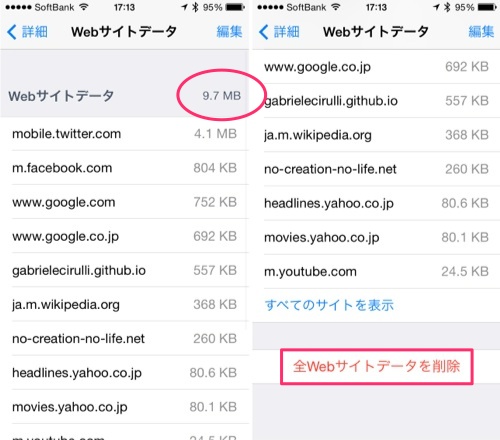Tap the 9.7 MB total size value
This screenshot has height=440, width=500.
pos(222,96)
